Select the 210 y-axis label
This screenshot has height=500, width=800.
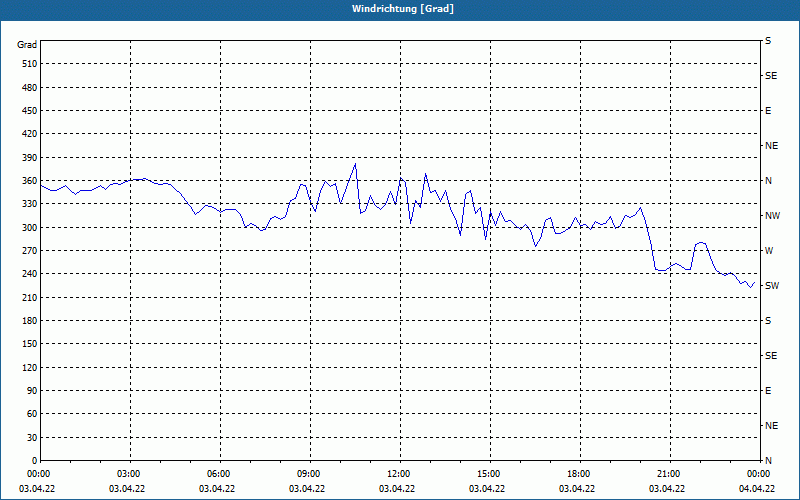(x=30, y=297)
